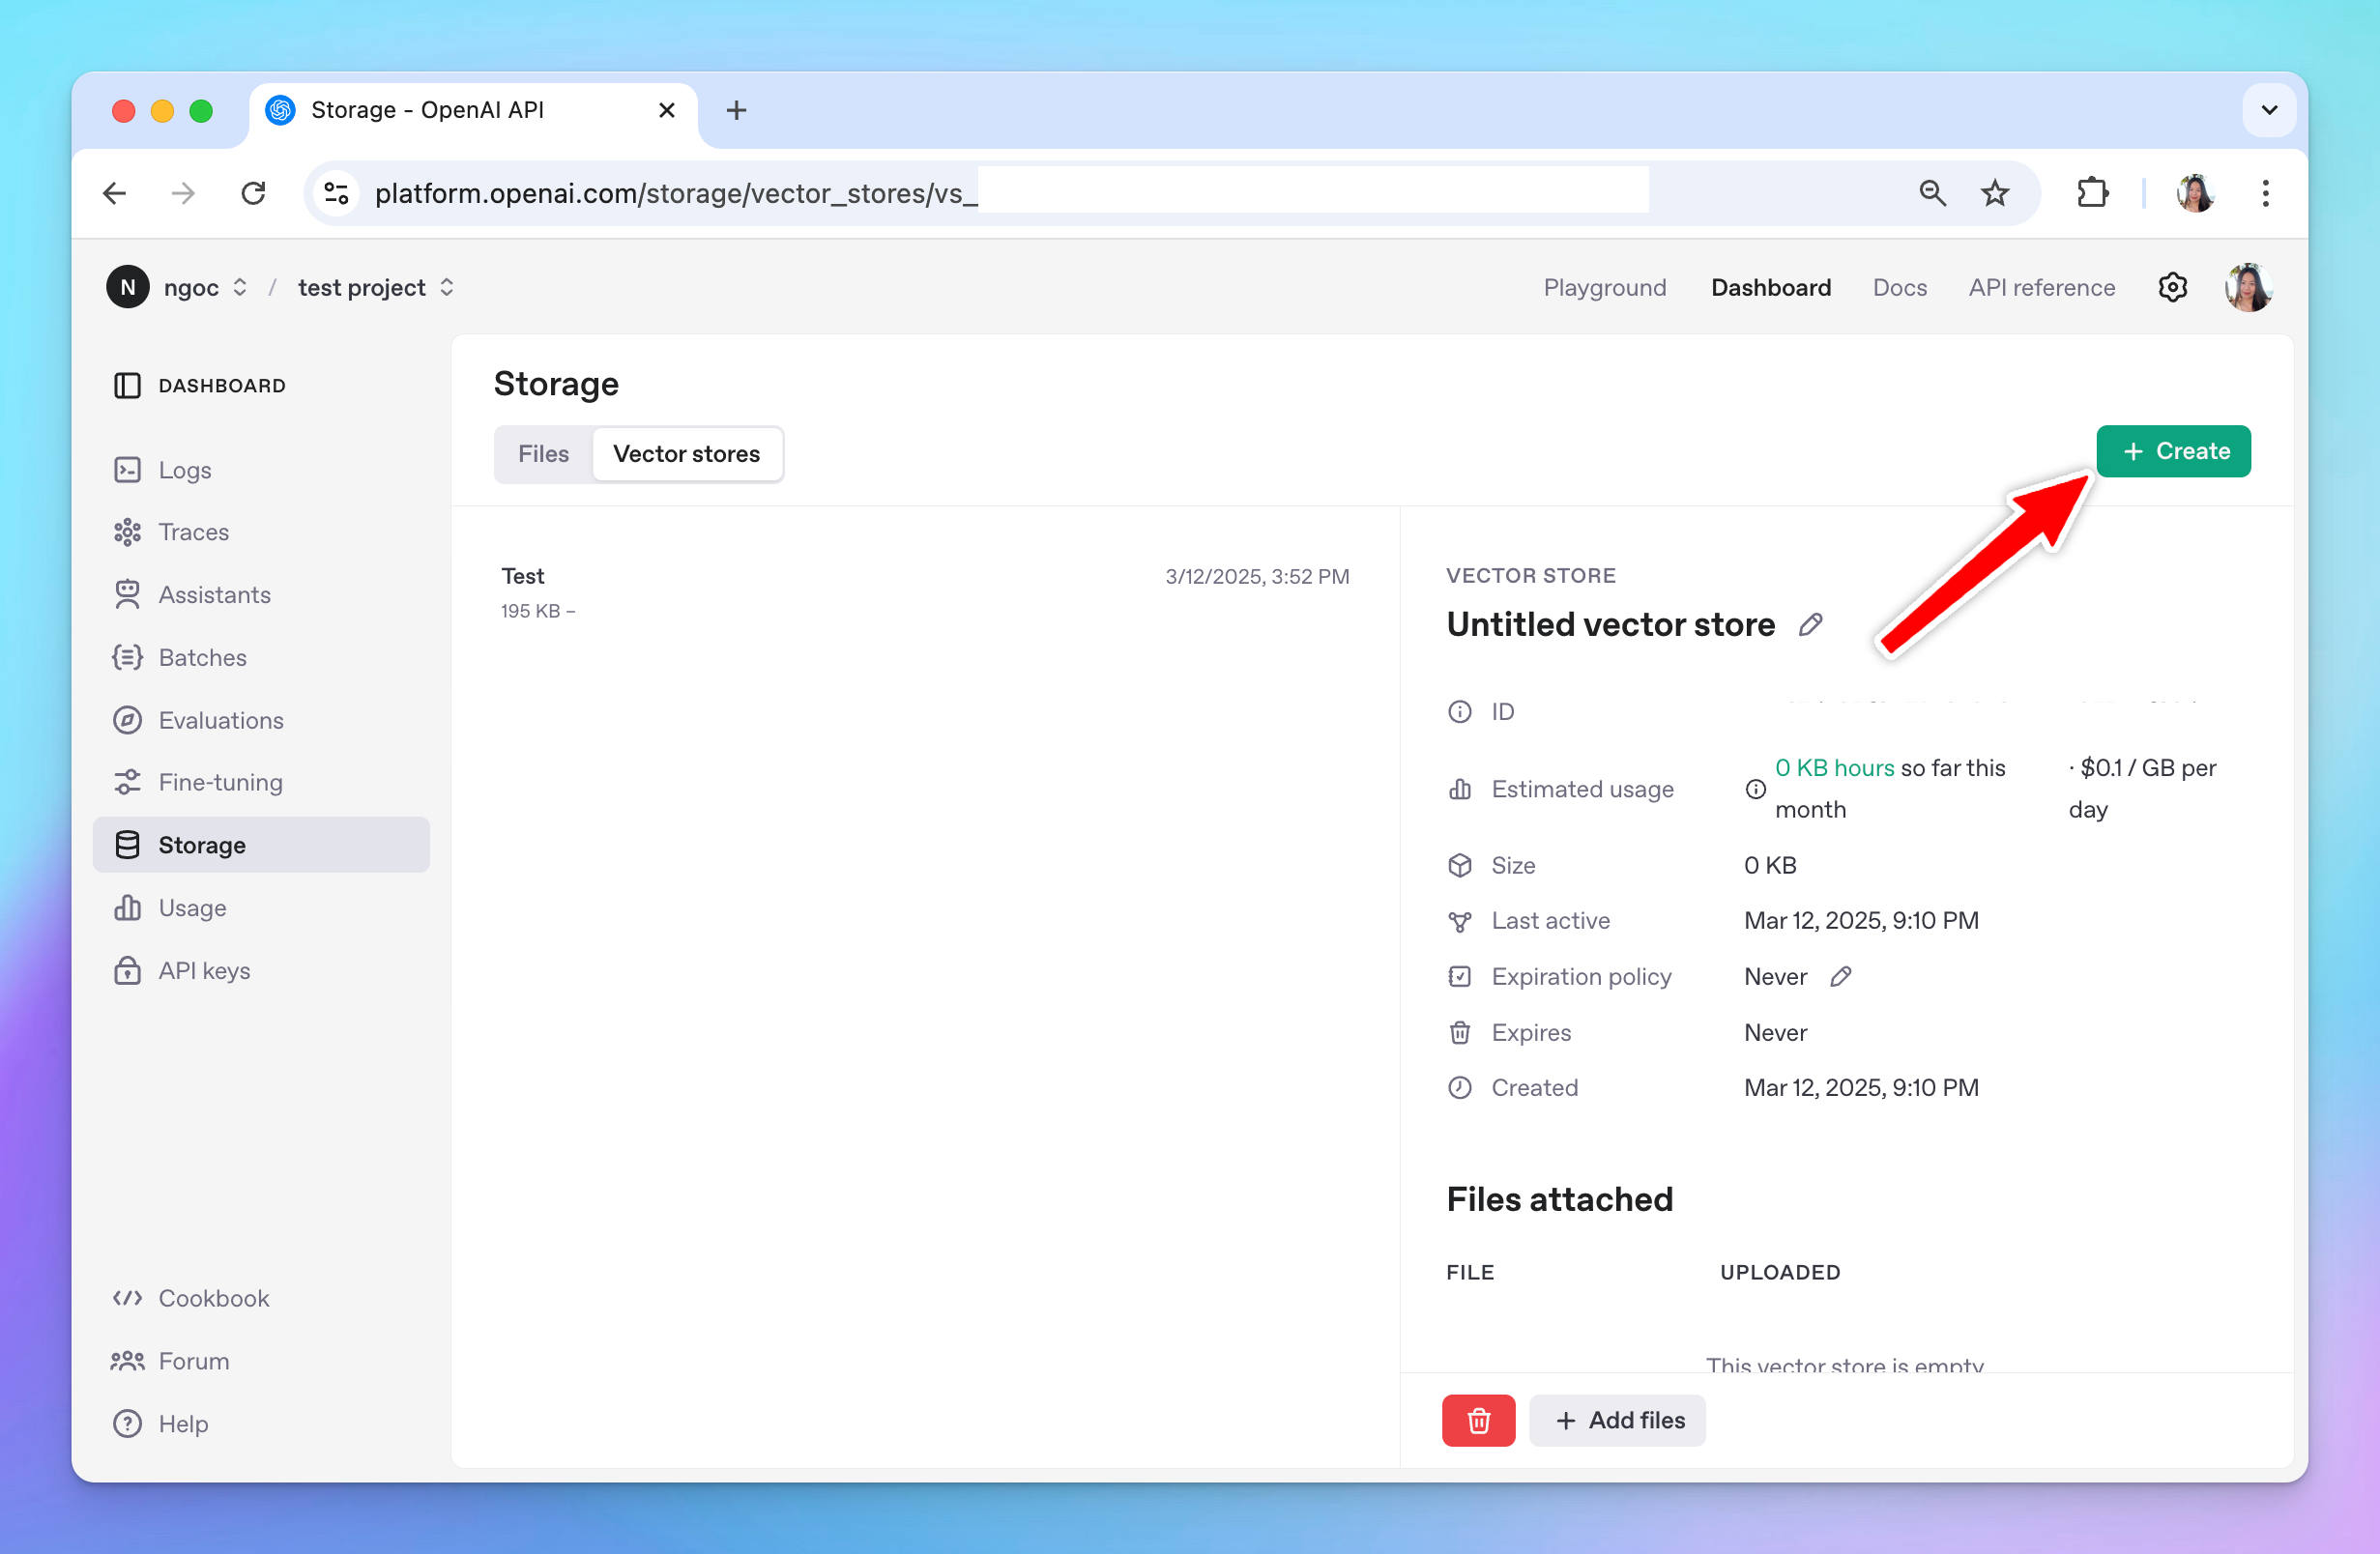Bookmark this page with the star icon
The width and height of the screenshot is (2380, 1554).
pos(1994,193)
